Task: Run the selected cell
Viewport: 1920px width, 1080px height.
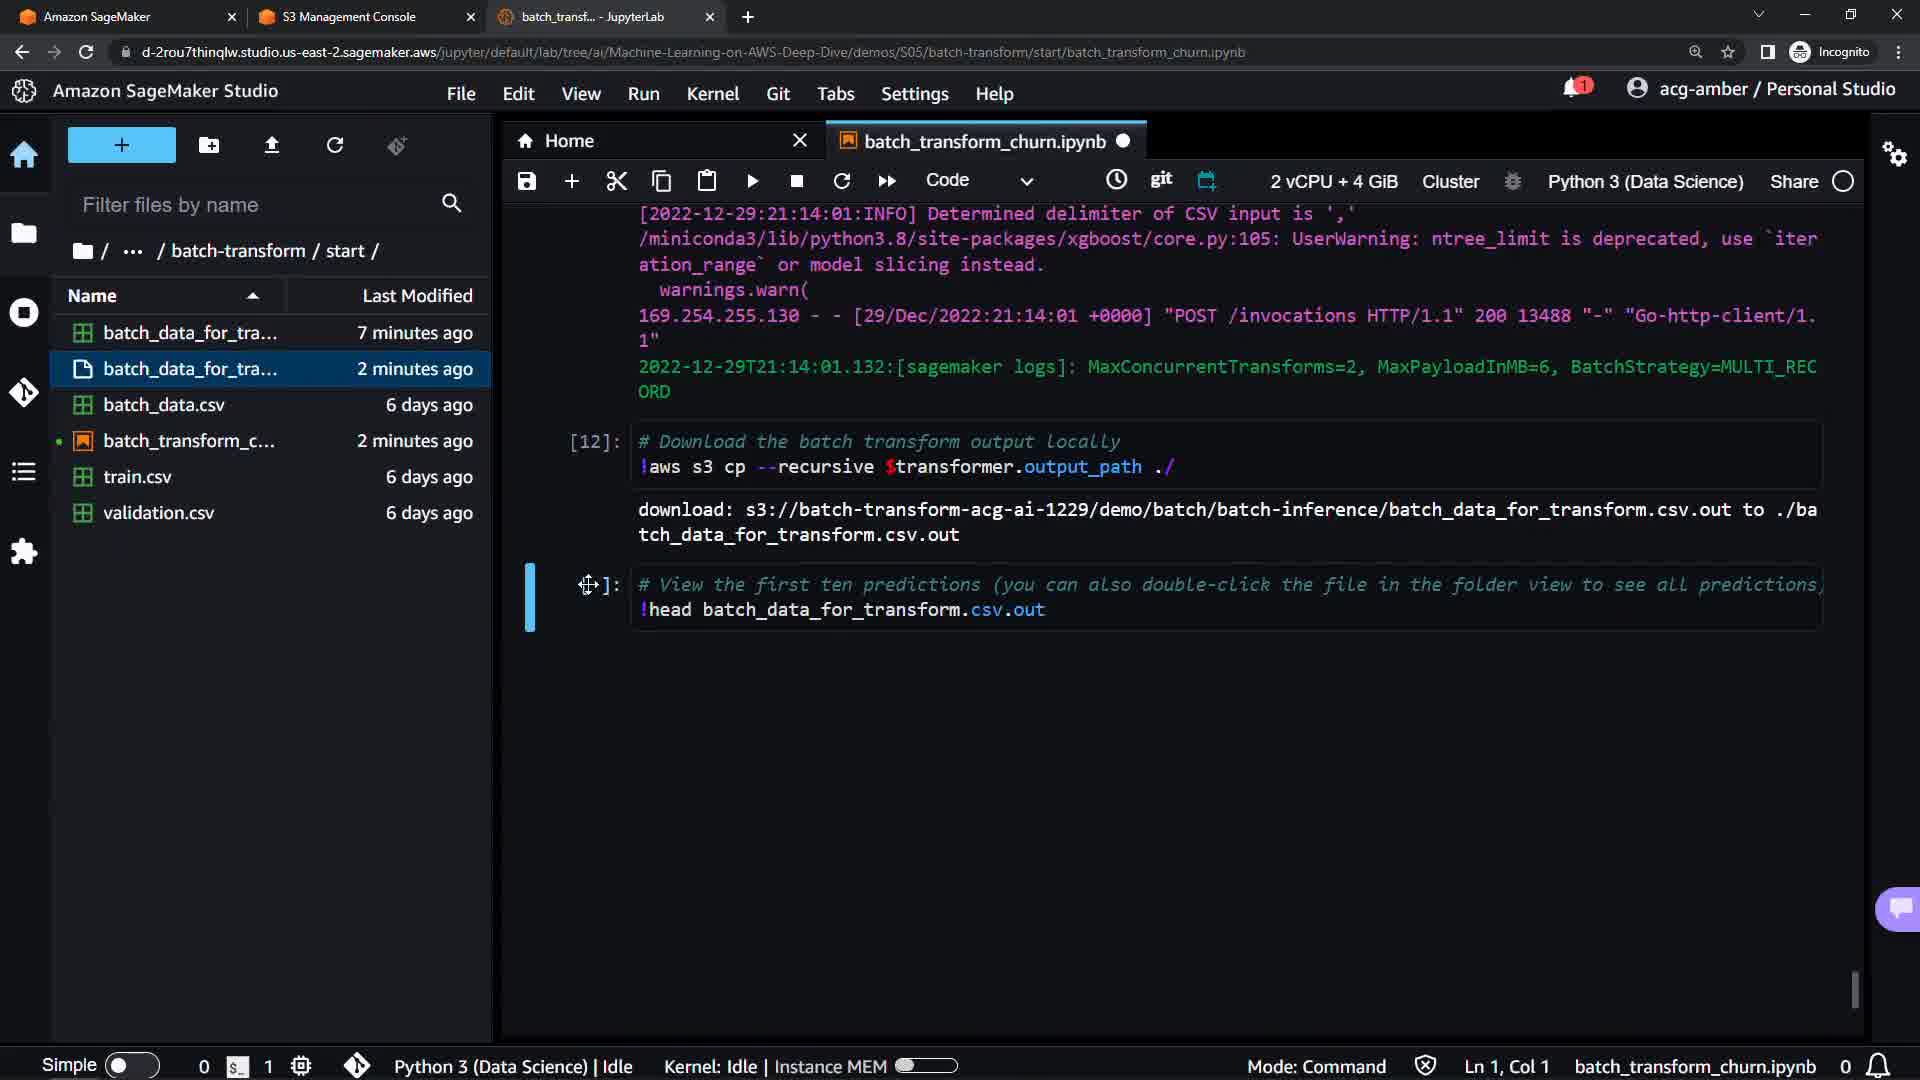Action: click(752, 181)
